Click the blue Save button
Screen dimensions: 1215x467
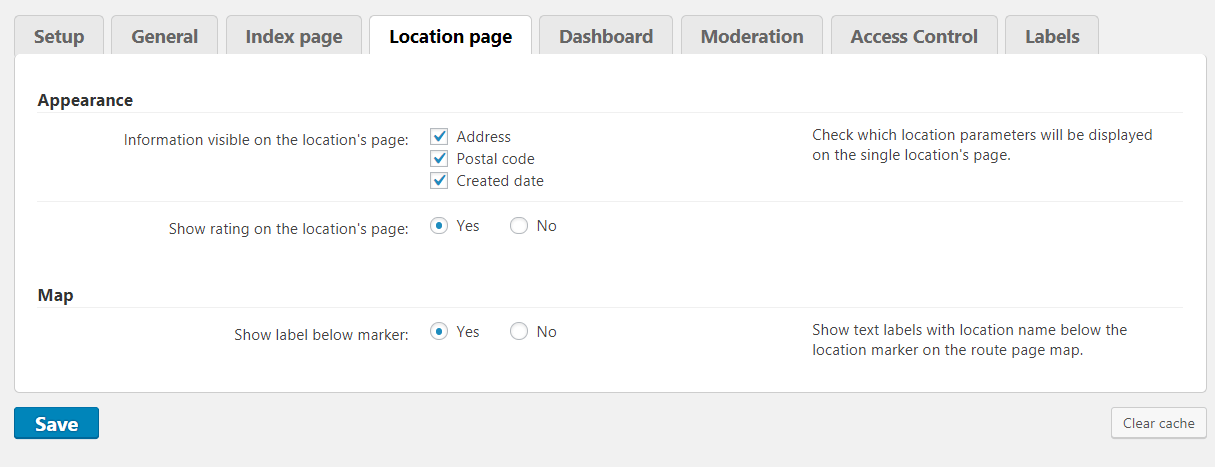(56, 423)
